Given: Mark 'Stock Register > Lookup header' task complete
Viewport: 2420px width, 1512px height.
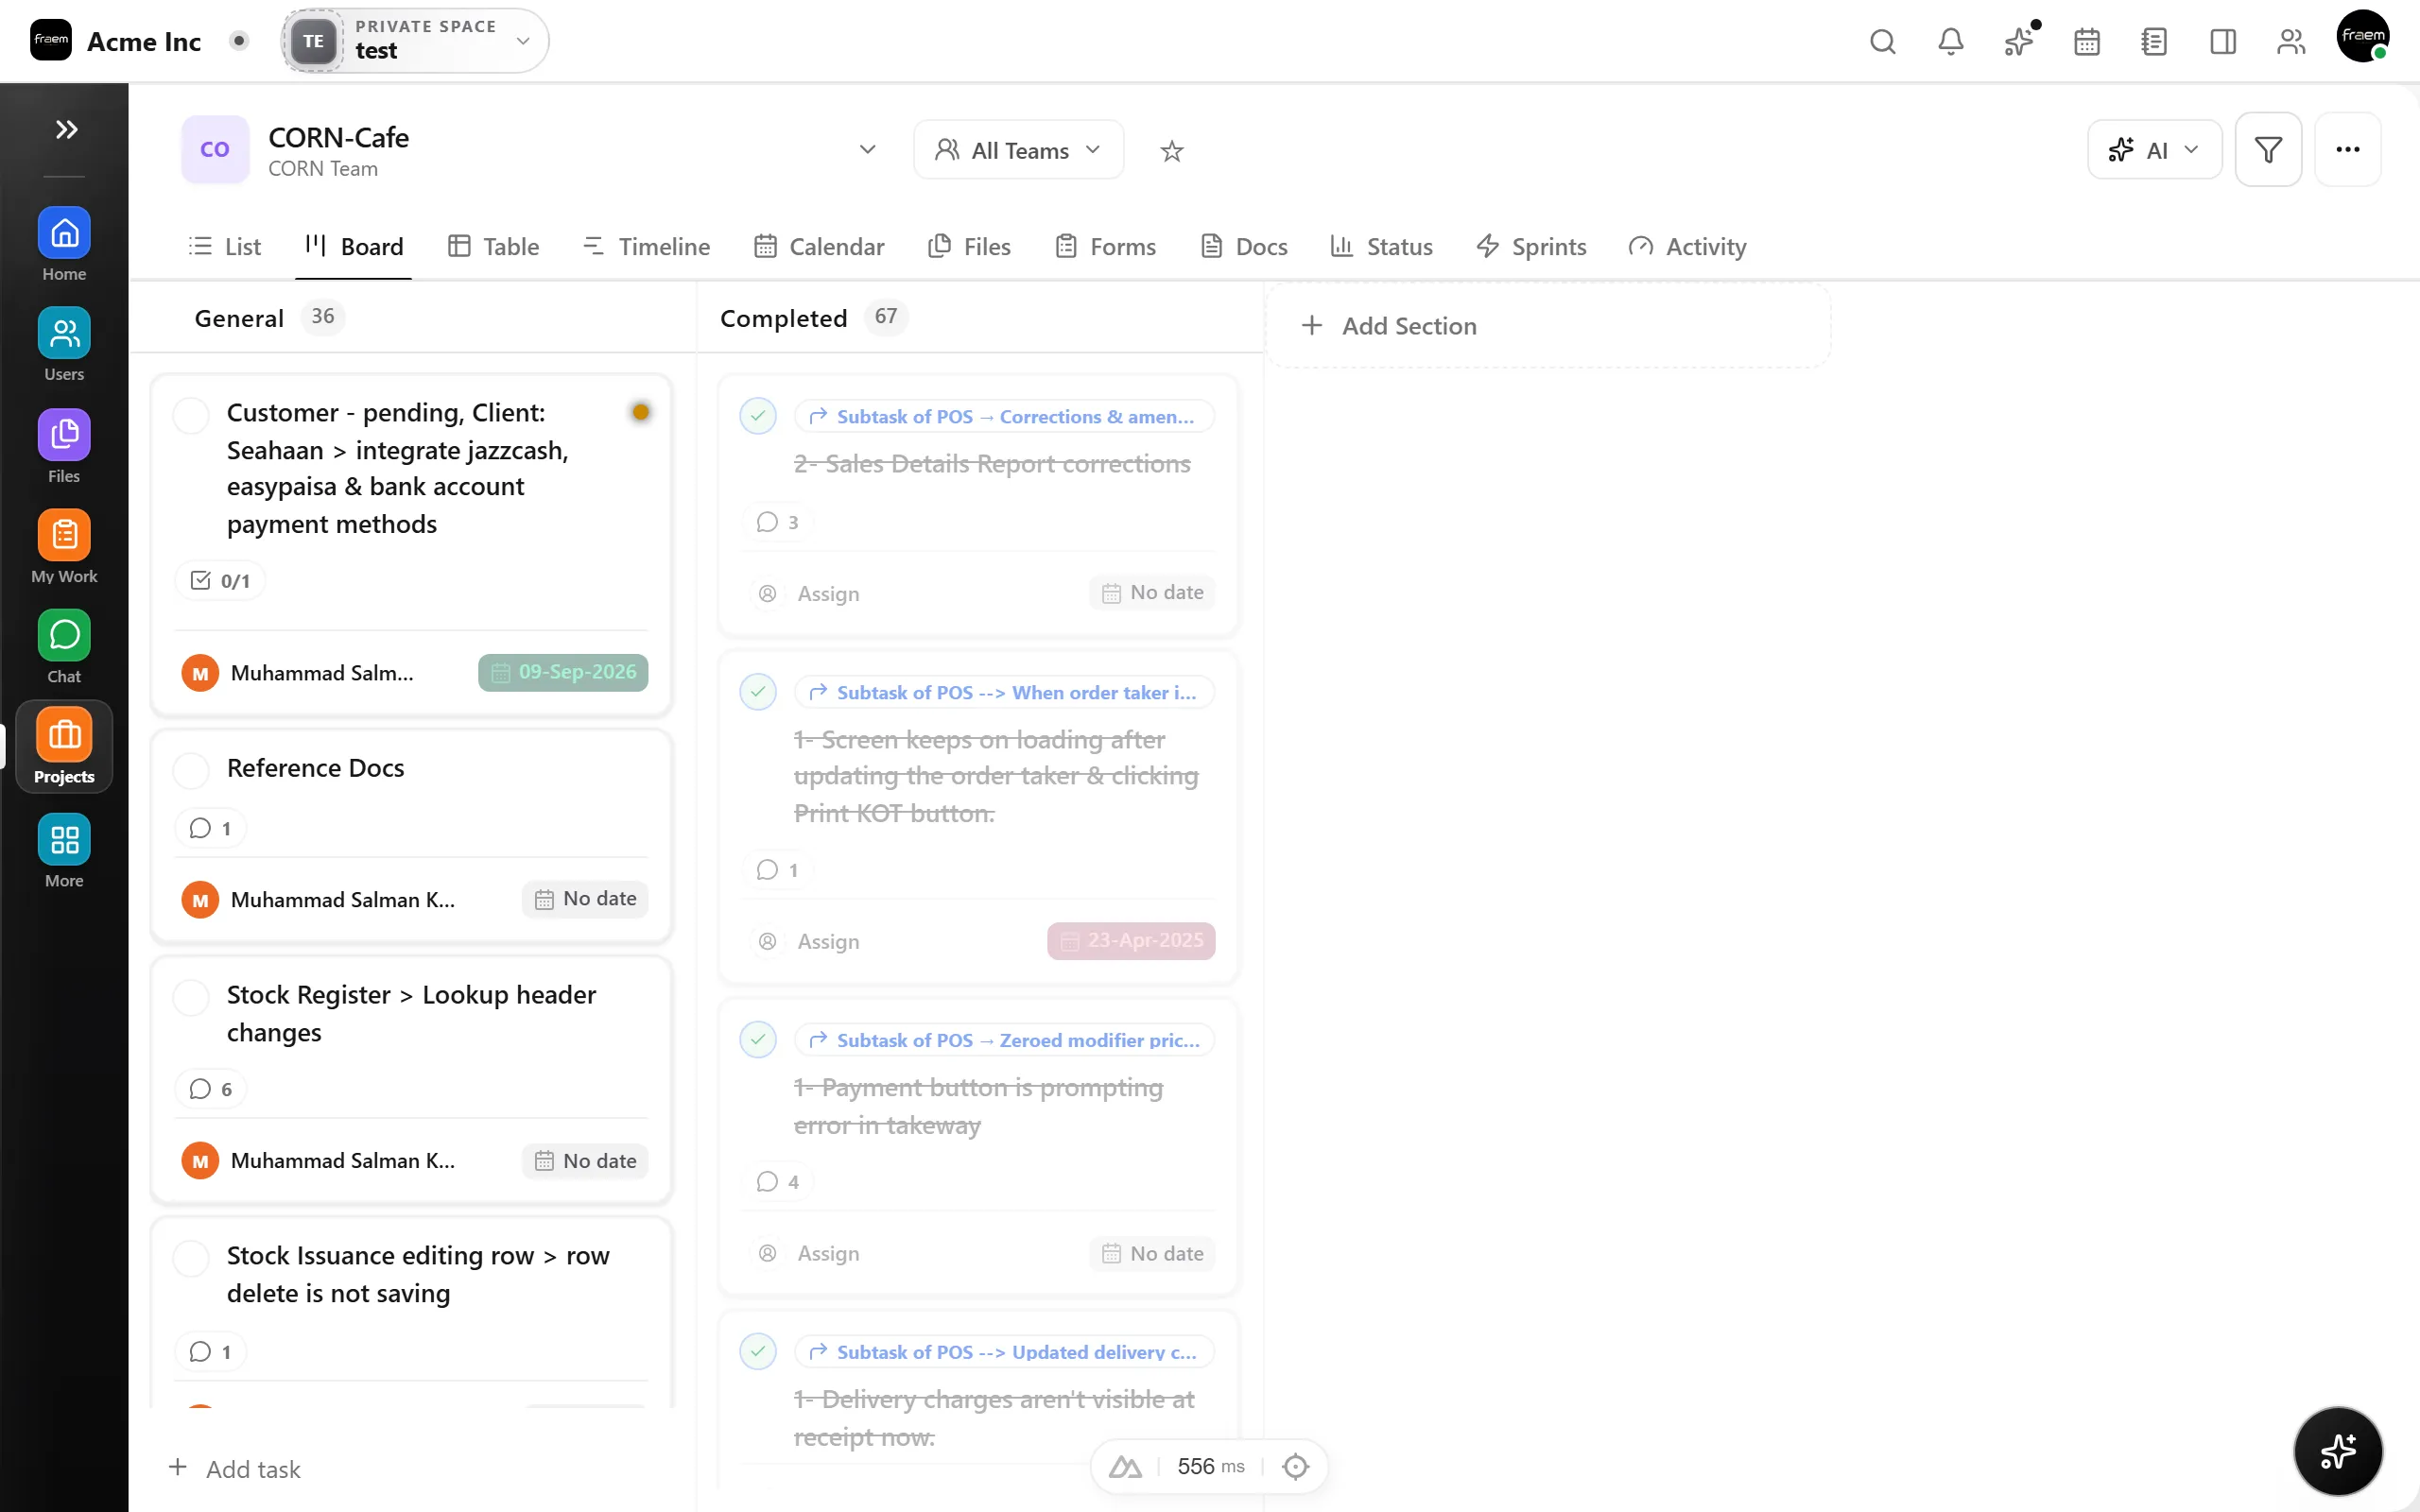Looking at the screenshot, I should tap(191, 997).
